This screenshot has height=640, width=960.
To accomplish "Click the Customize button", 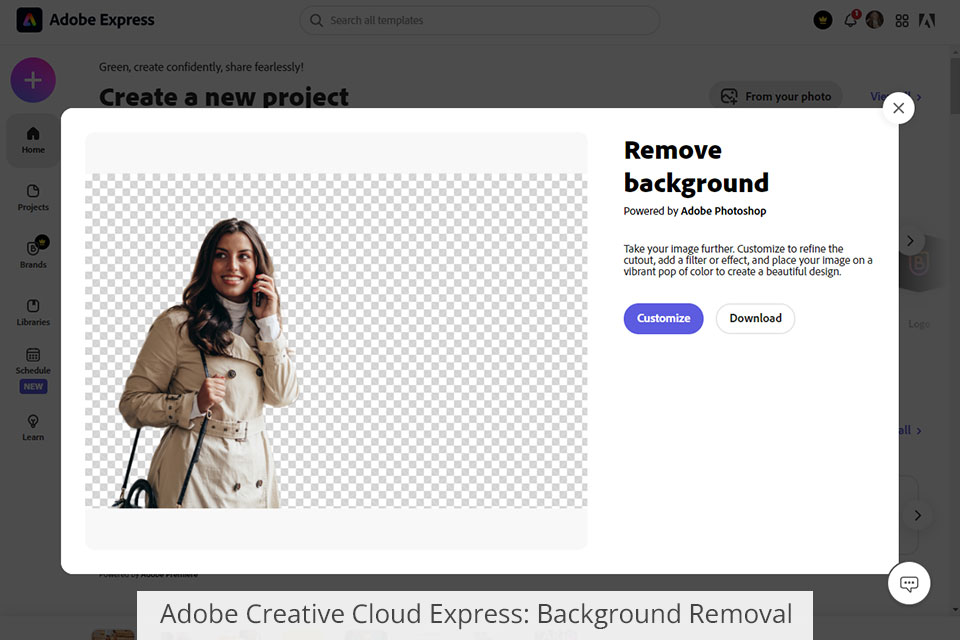I will pyautogui.click(x=664, y=318).
